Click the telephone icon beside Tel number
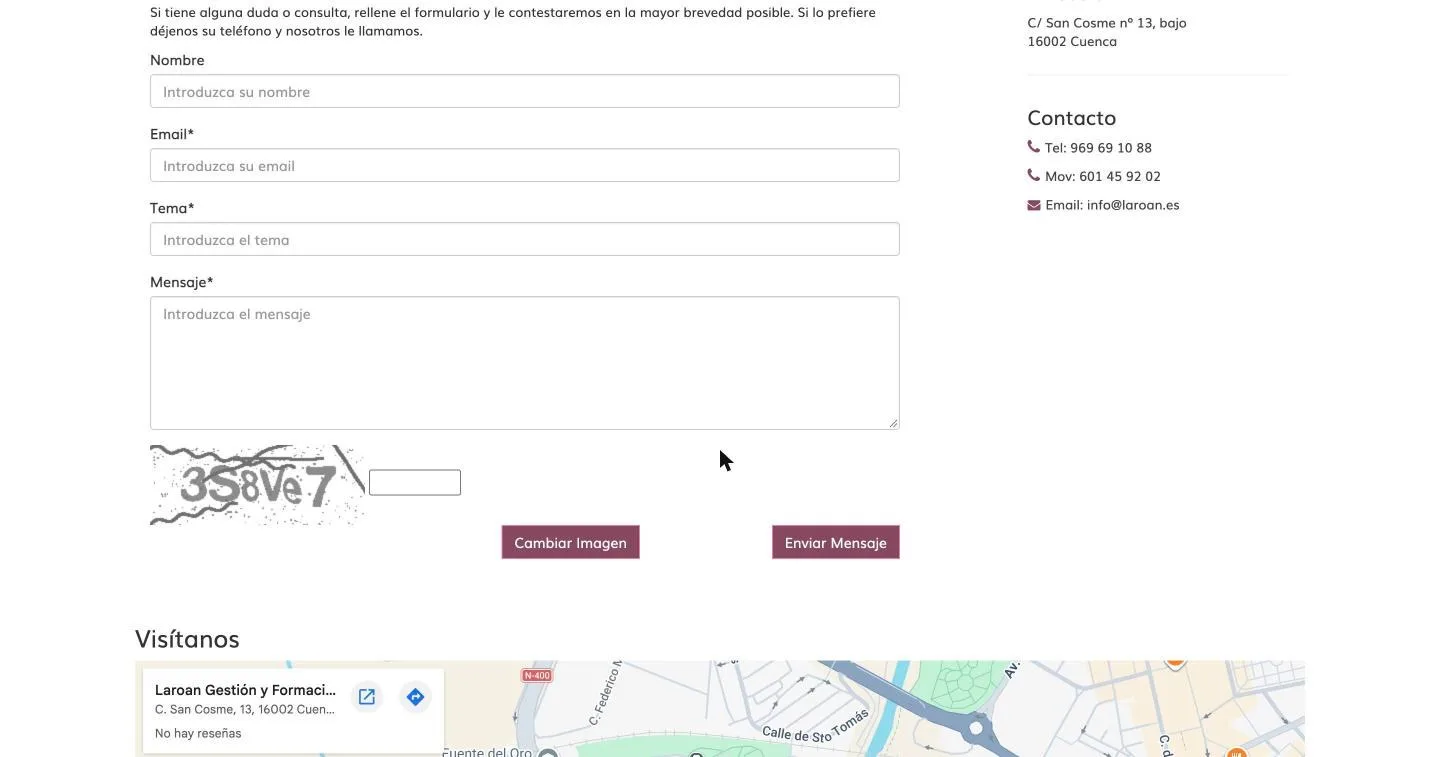The image size is (1440, 757). pyautogui.click(x=1034, y=147)
